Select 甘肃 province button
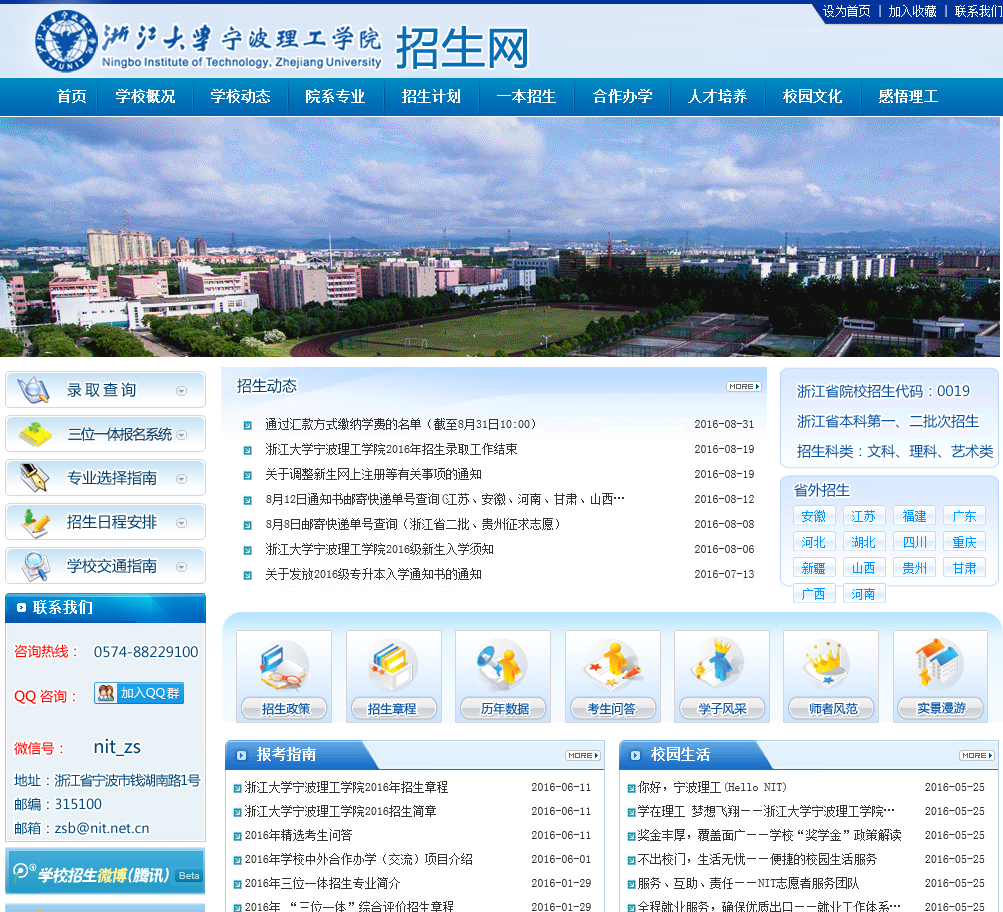1003x912 pixels. pyautogui.click(x=965, y=568)
